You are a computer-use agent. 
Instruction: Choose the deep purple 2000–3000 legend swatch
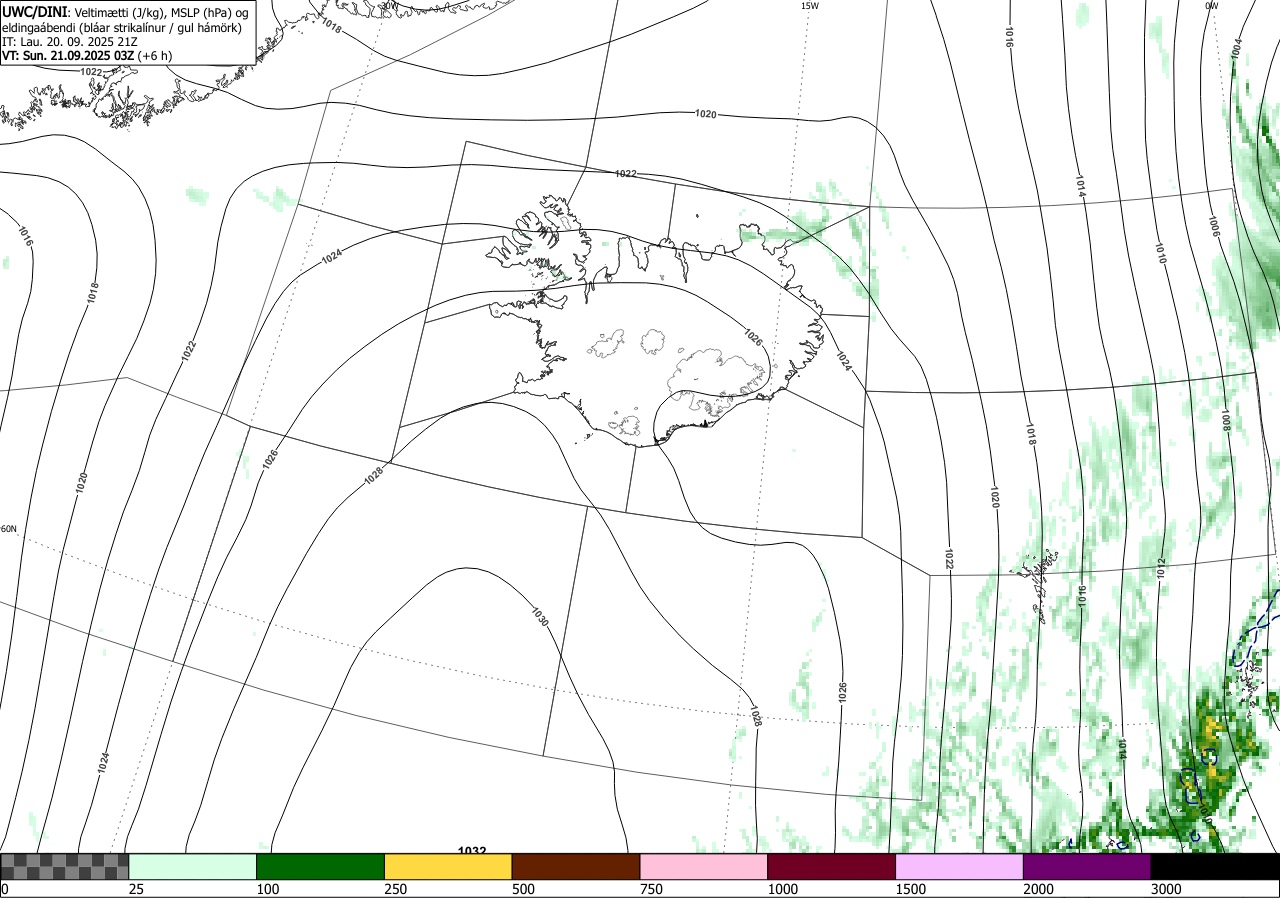coord(1087,866)
